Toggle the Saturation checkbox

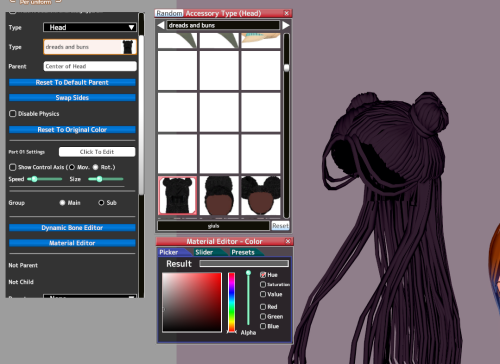click(x=263, y=284)
